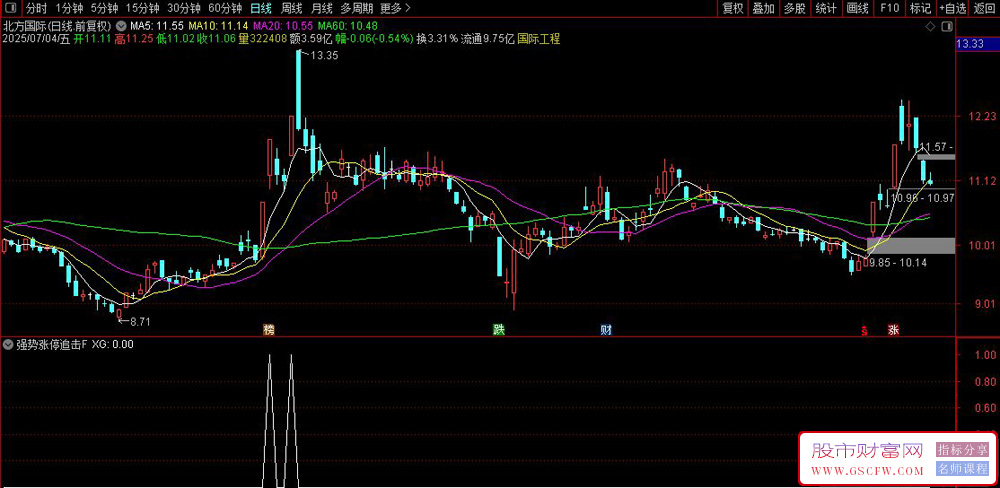
Task: Switch to the 30分钟 period tab
Action: point(184,8)
